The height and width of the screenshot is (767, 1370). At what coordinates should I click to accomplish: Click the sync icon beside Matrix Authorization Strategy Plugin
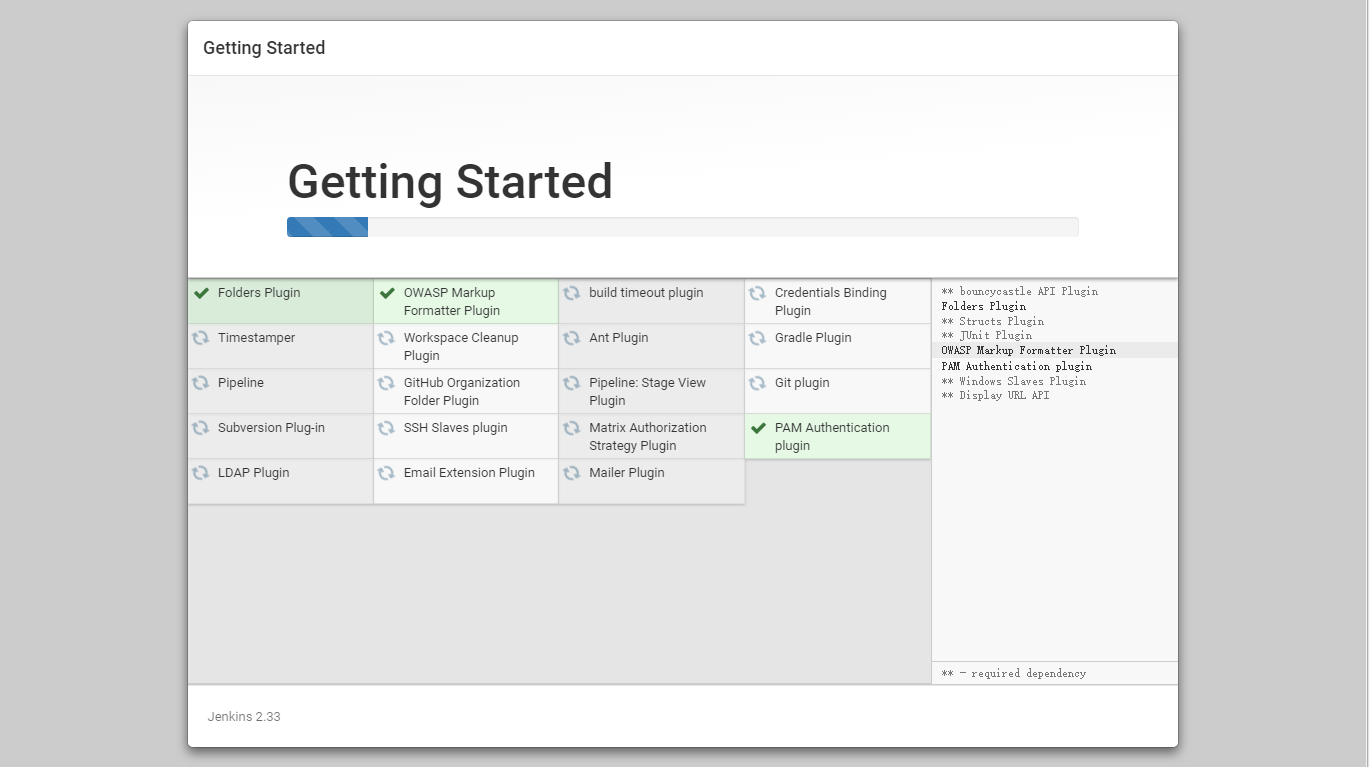(x=572, y=428)
